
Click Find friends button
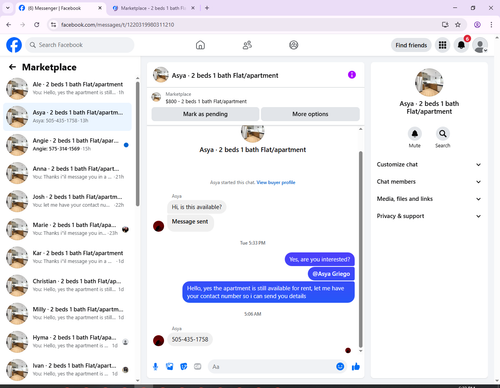tap(411, 45)
